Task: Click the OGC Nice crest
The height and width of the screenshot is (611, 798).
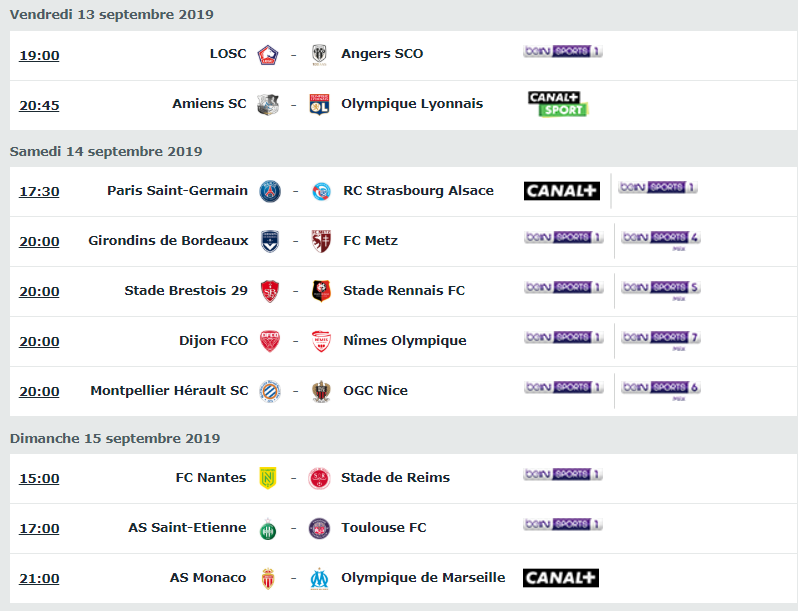Action: 321,391
